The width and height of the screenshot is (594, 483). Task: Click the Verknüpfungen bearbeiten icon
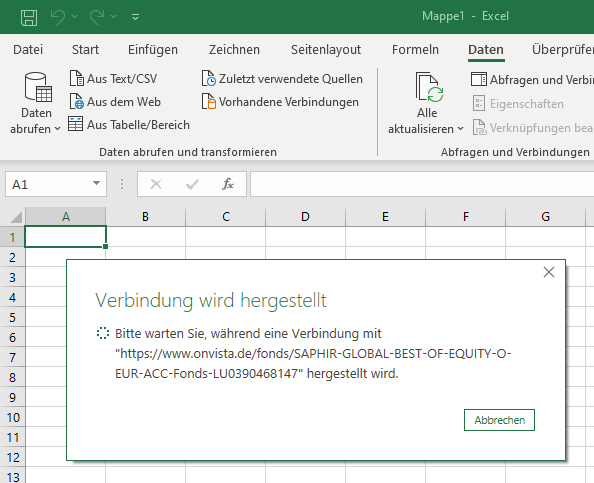coord(479,127)
